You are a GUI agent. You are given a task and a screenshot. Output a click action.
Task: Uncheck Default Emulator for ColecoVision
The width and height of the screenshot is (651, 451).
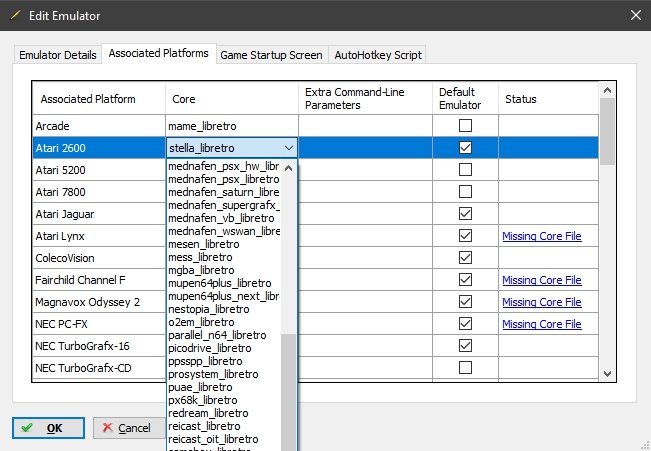click(465, 257)
